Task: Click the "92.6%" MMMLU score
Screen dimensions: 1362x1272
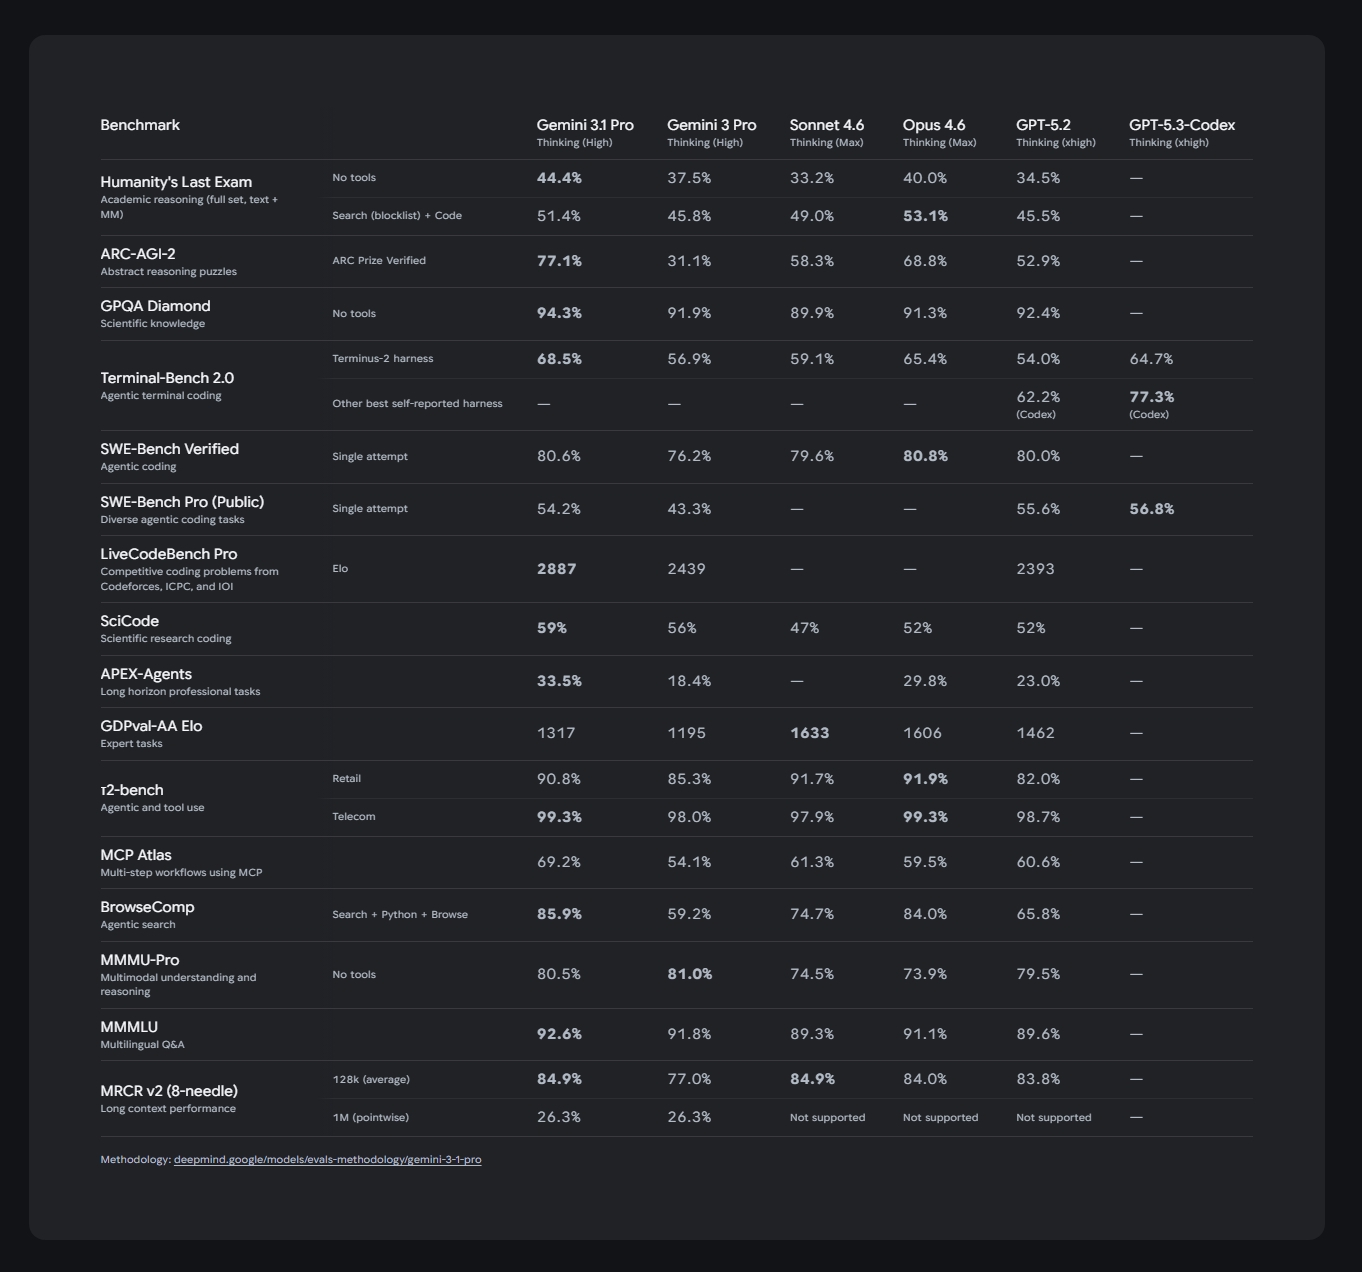Action: click(x=559, y=1034)
